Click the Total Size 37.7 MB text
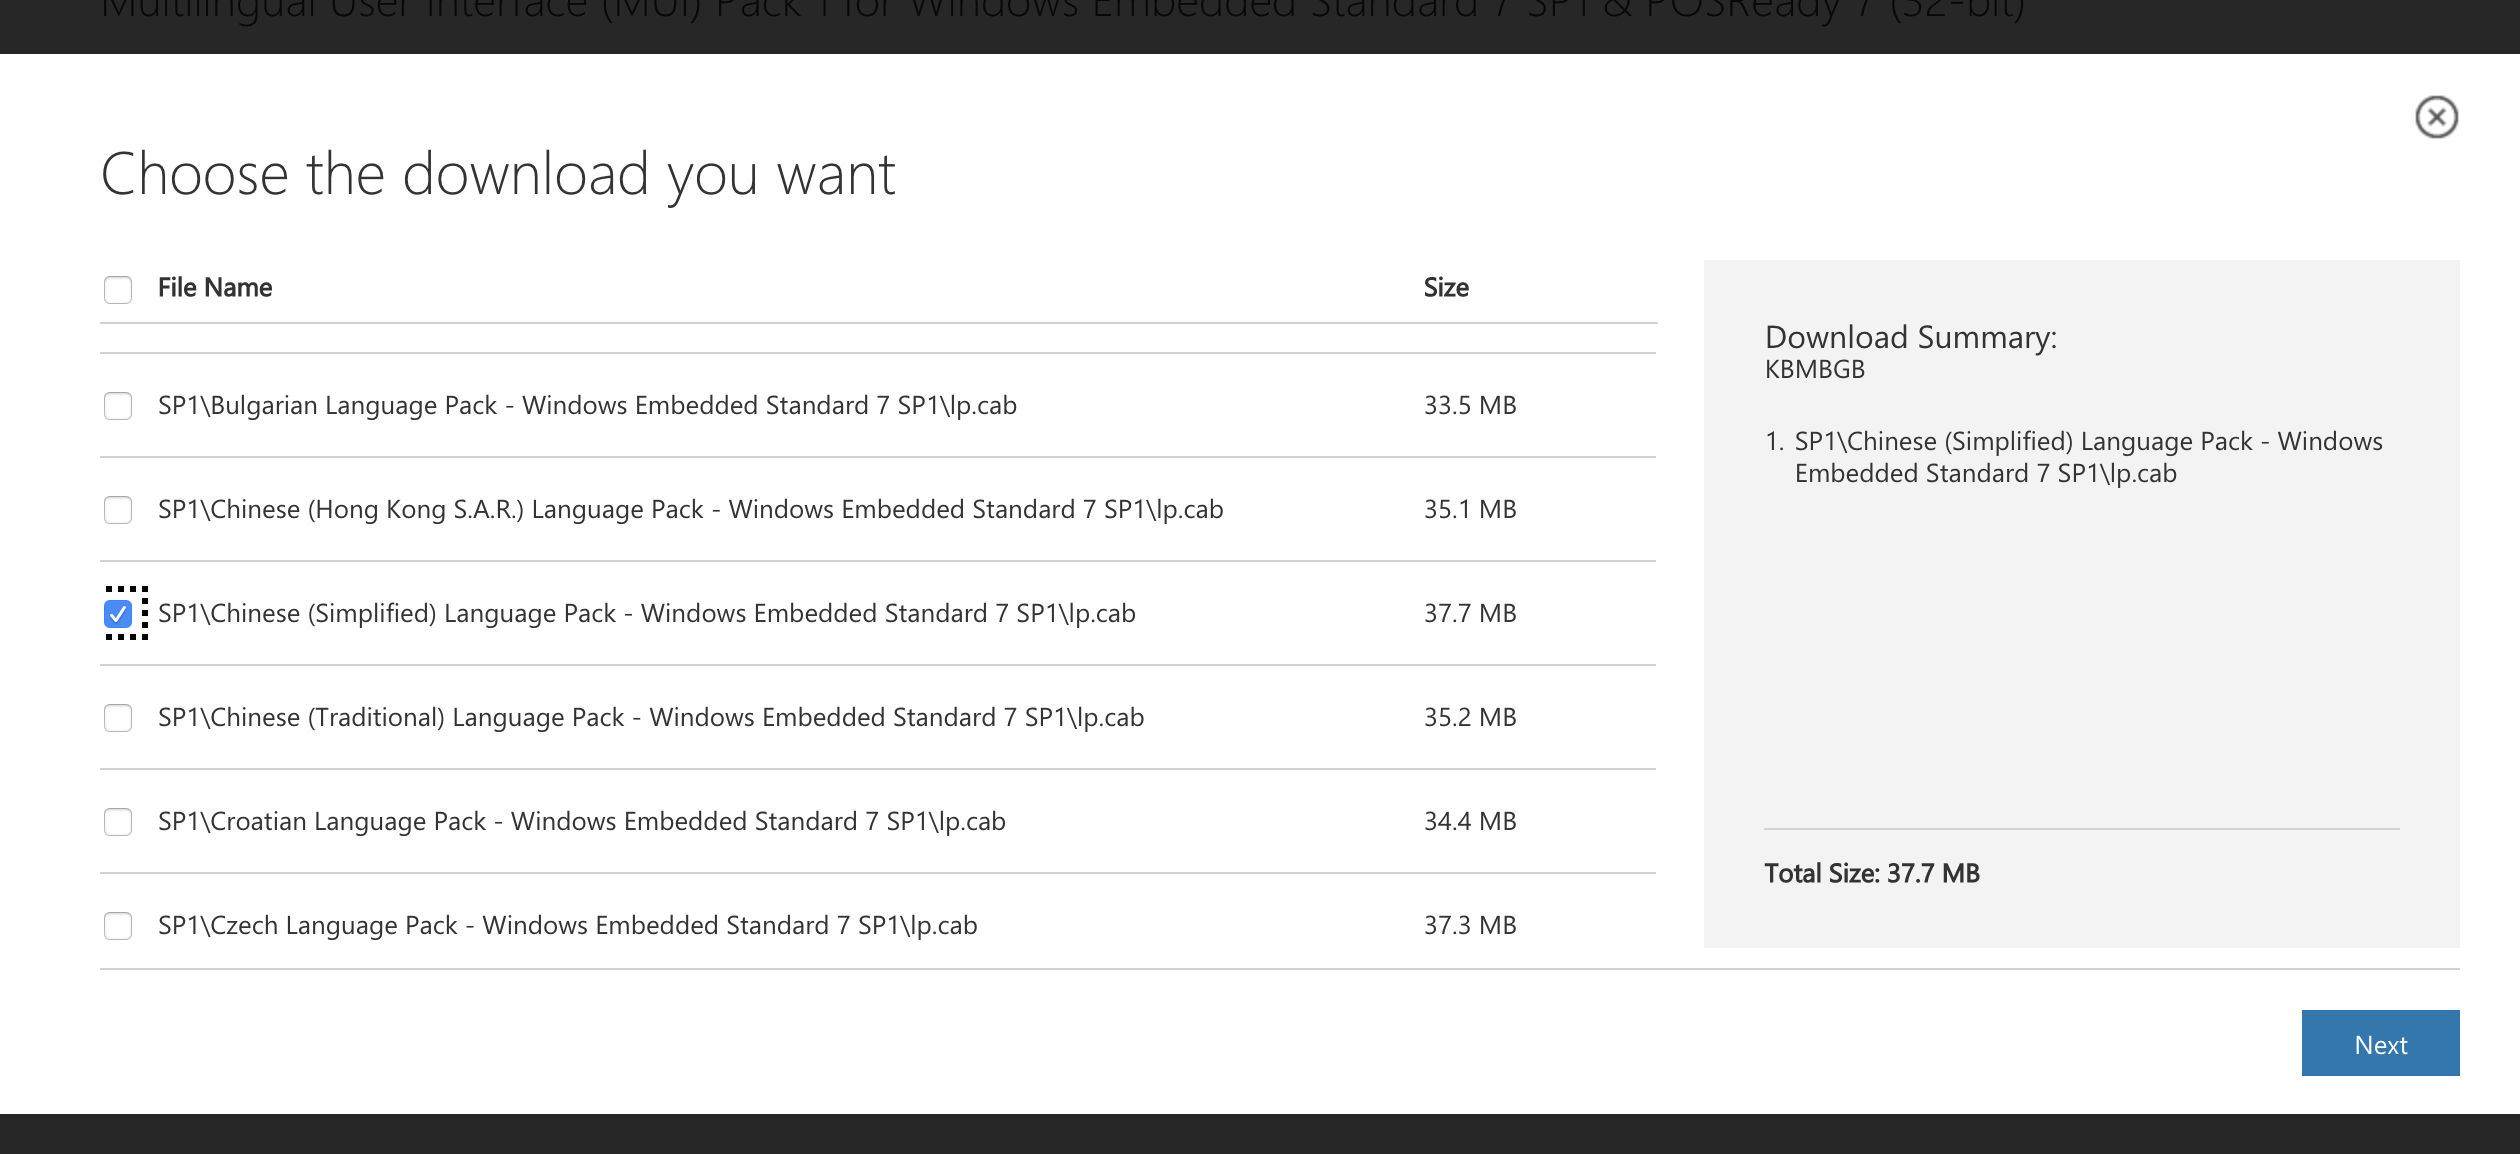2520x1154 pixels. tap(1871, 874)
